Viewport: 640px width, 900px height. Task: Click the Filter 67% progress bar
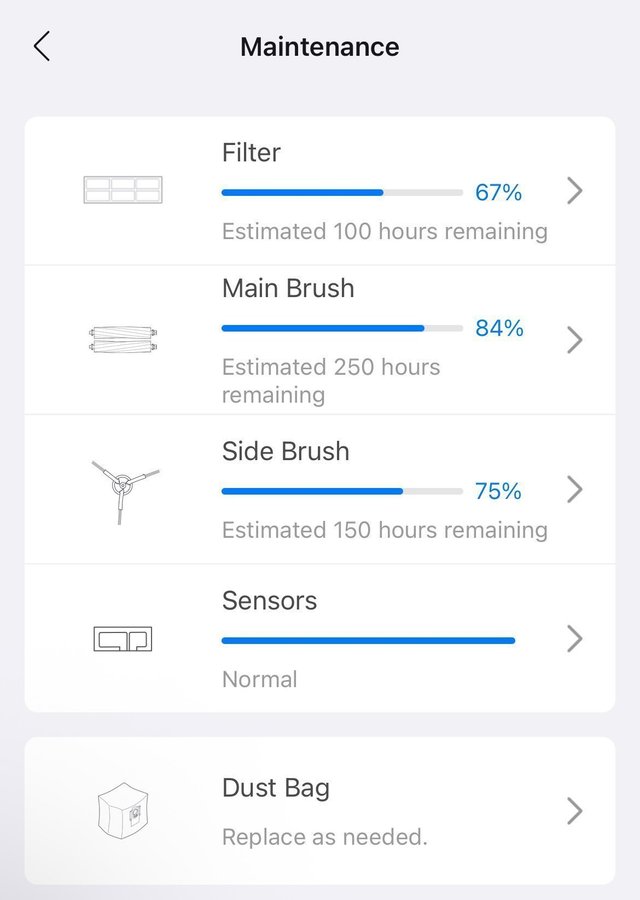click(342, 192)
